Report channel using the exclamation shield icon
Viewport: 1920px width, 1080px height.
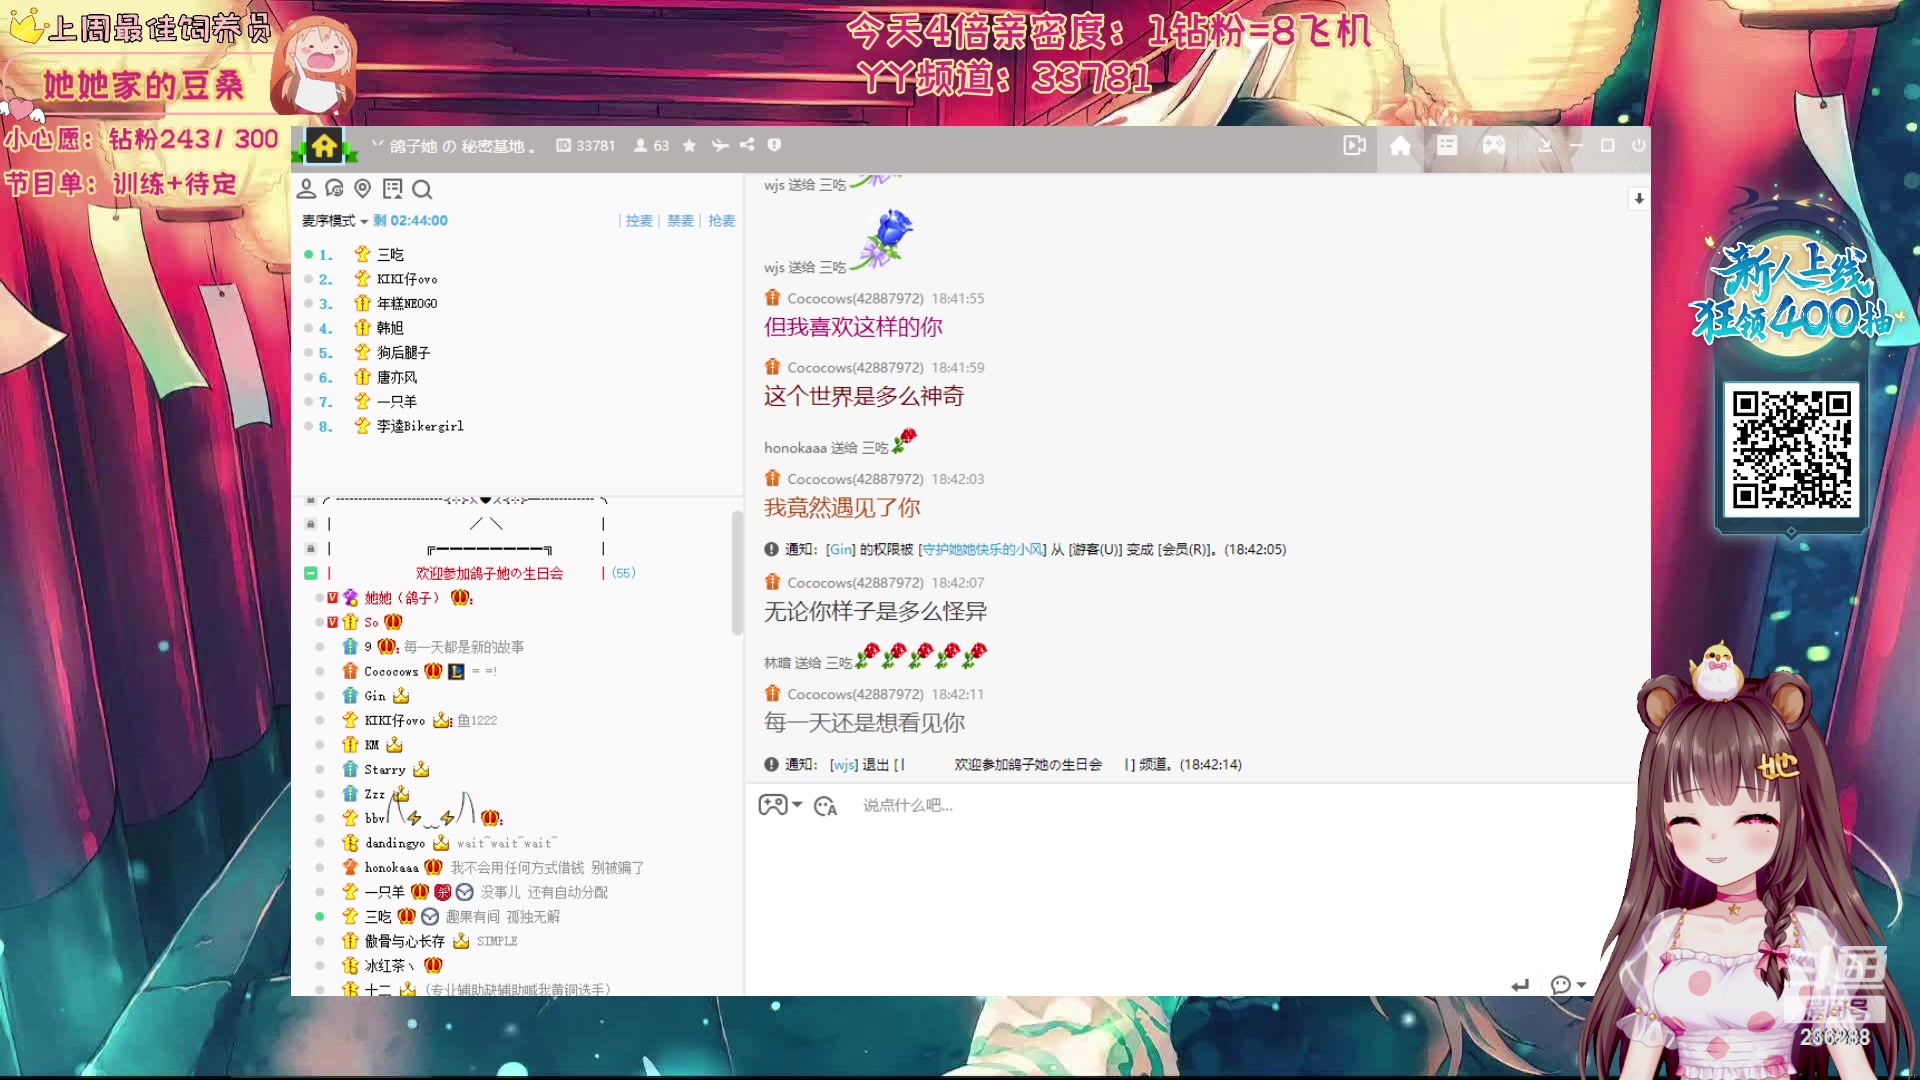point(774,145)
